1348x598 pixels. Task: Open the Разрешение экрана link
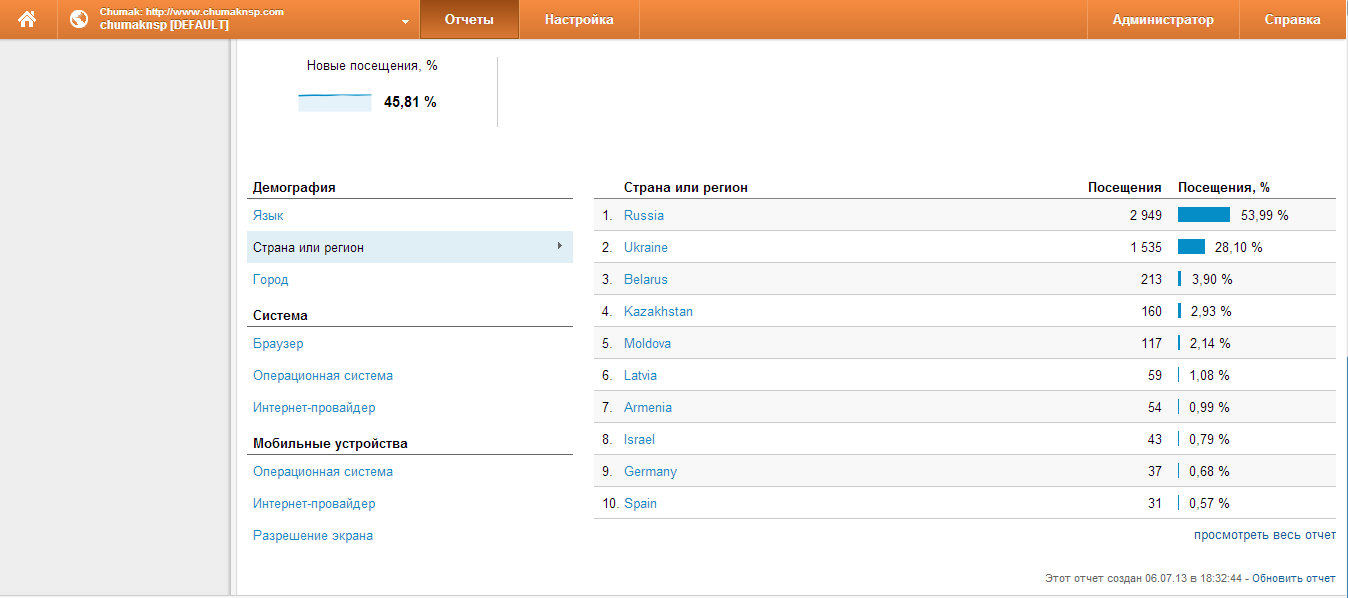313,535
